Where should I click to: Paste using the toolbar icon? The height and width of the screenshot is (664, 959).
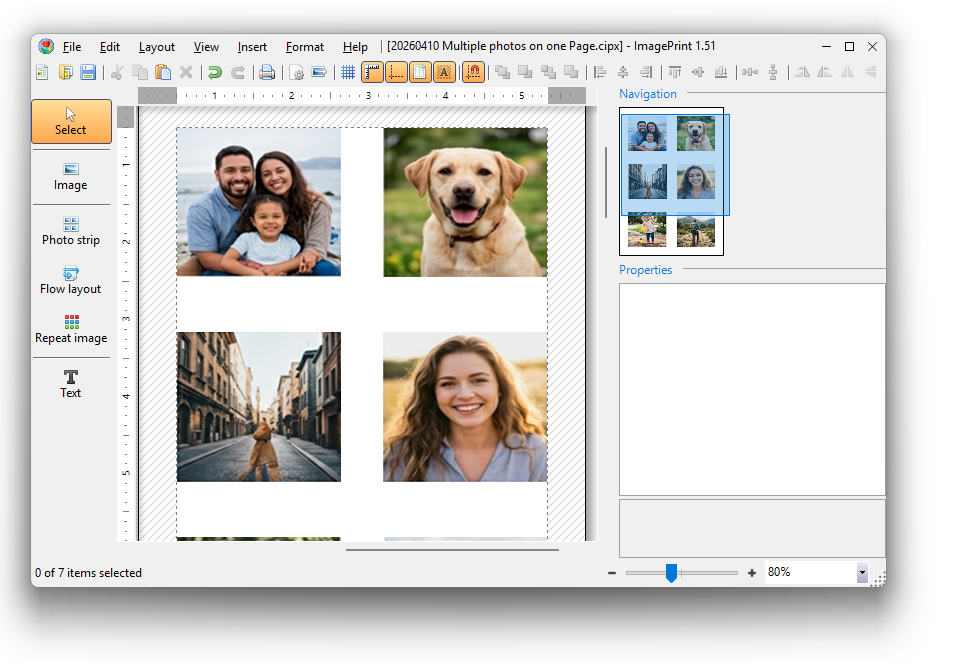click(162, 71)
